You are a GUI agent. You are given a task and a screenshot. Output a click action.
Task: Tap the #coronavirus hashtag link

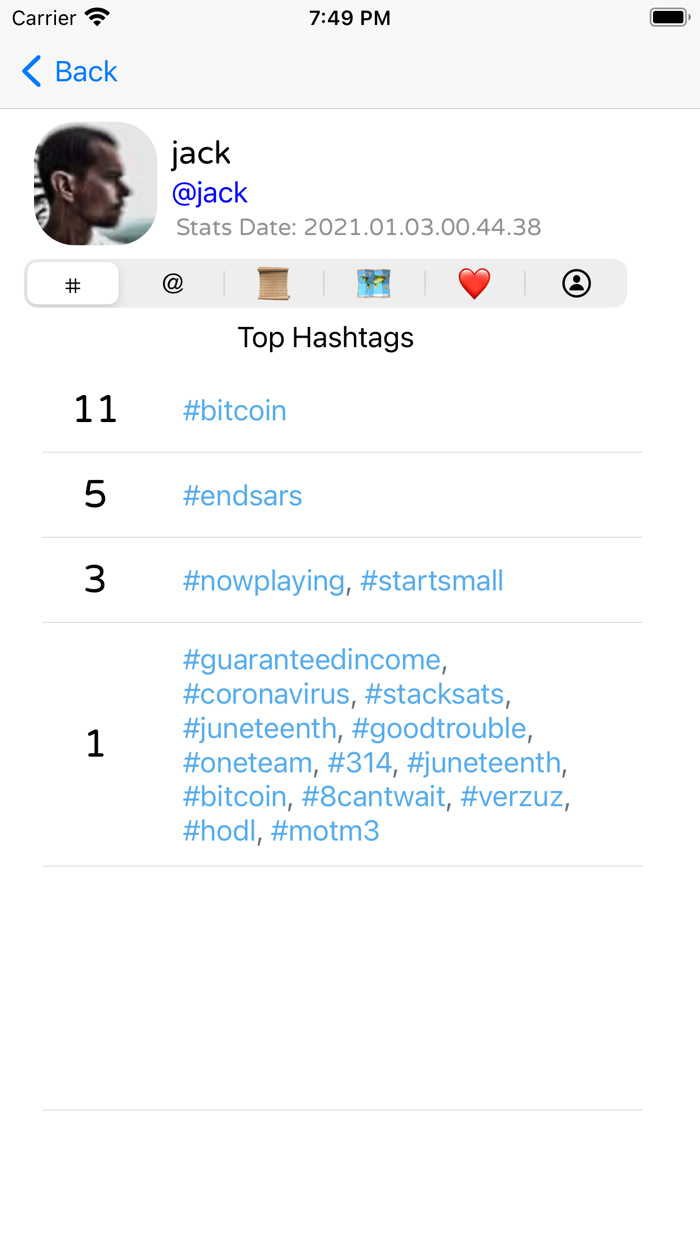click(x=266, y=694)
